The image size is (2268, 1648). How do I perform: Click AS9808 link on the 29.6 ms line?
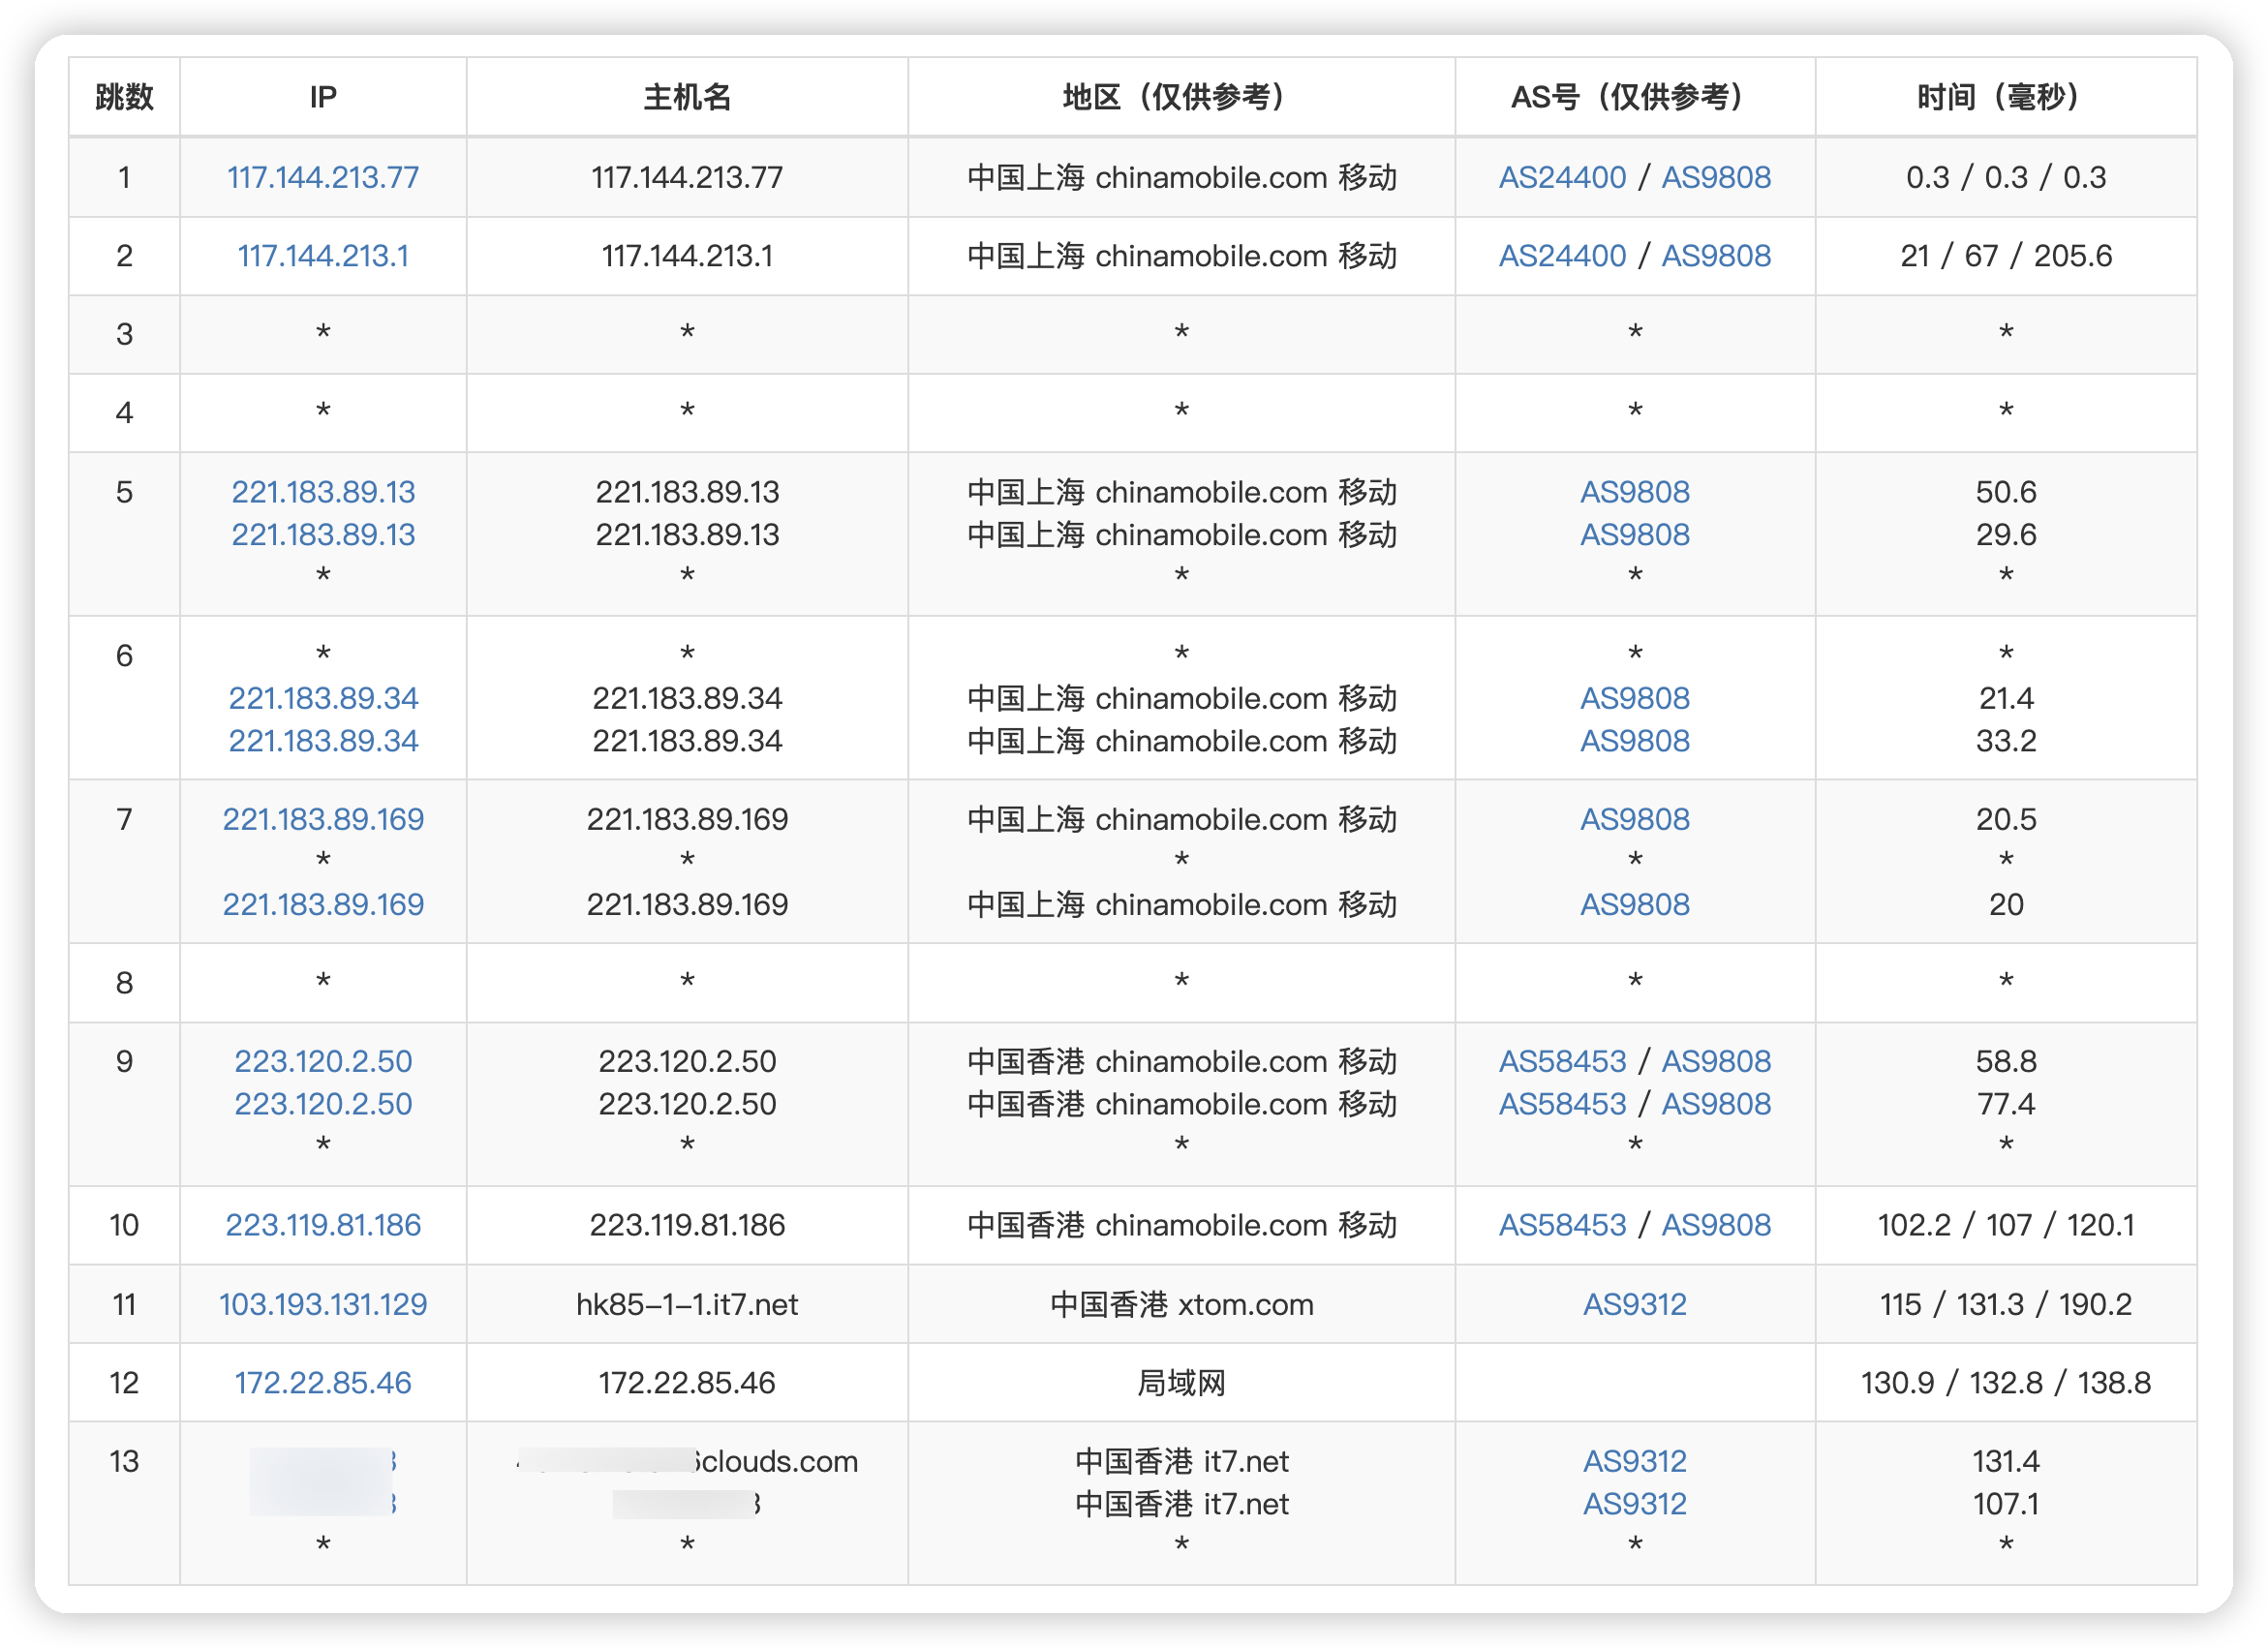tap(1635, 535)
